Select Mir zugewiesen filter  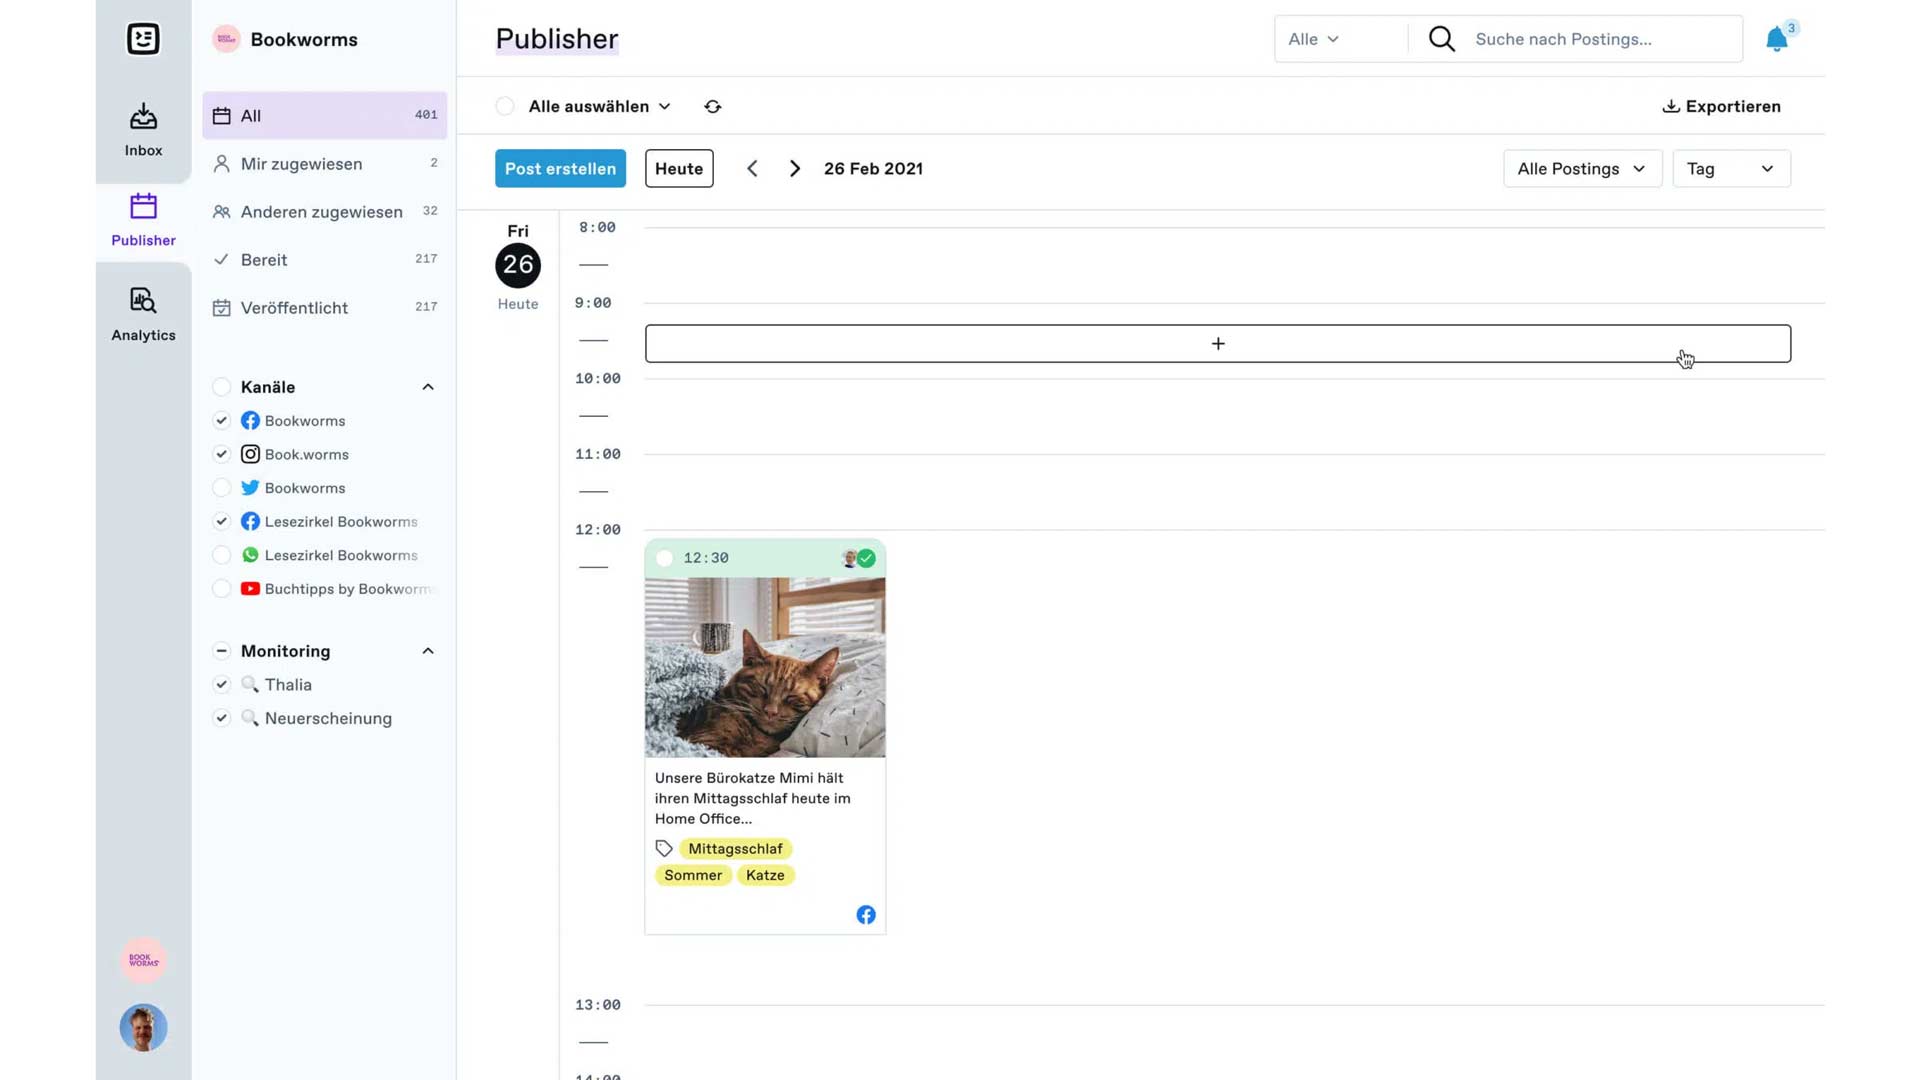point(301,164)
